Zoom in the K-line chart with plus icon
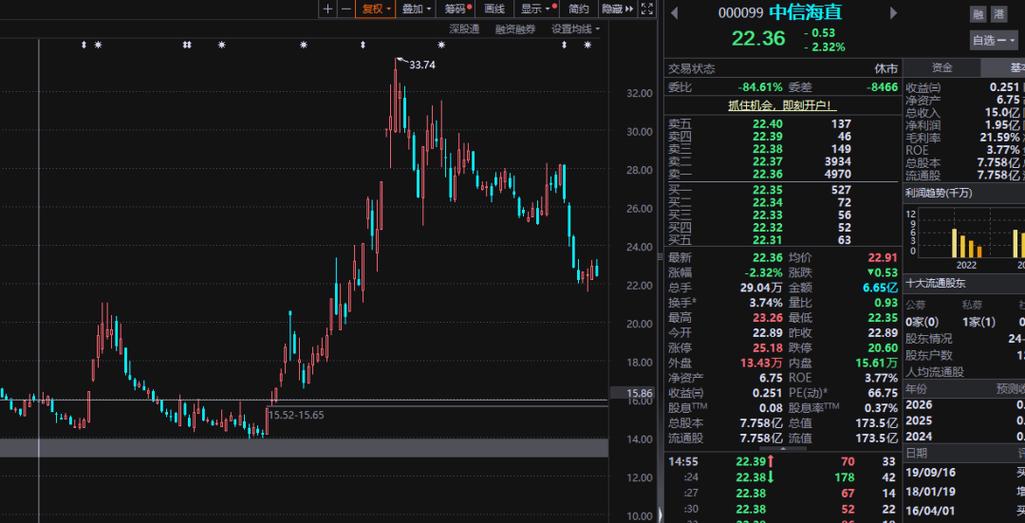Viewport: 1025px width, 523px height. point(328,9)
